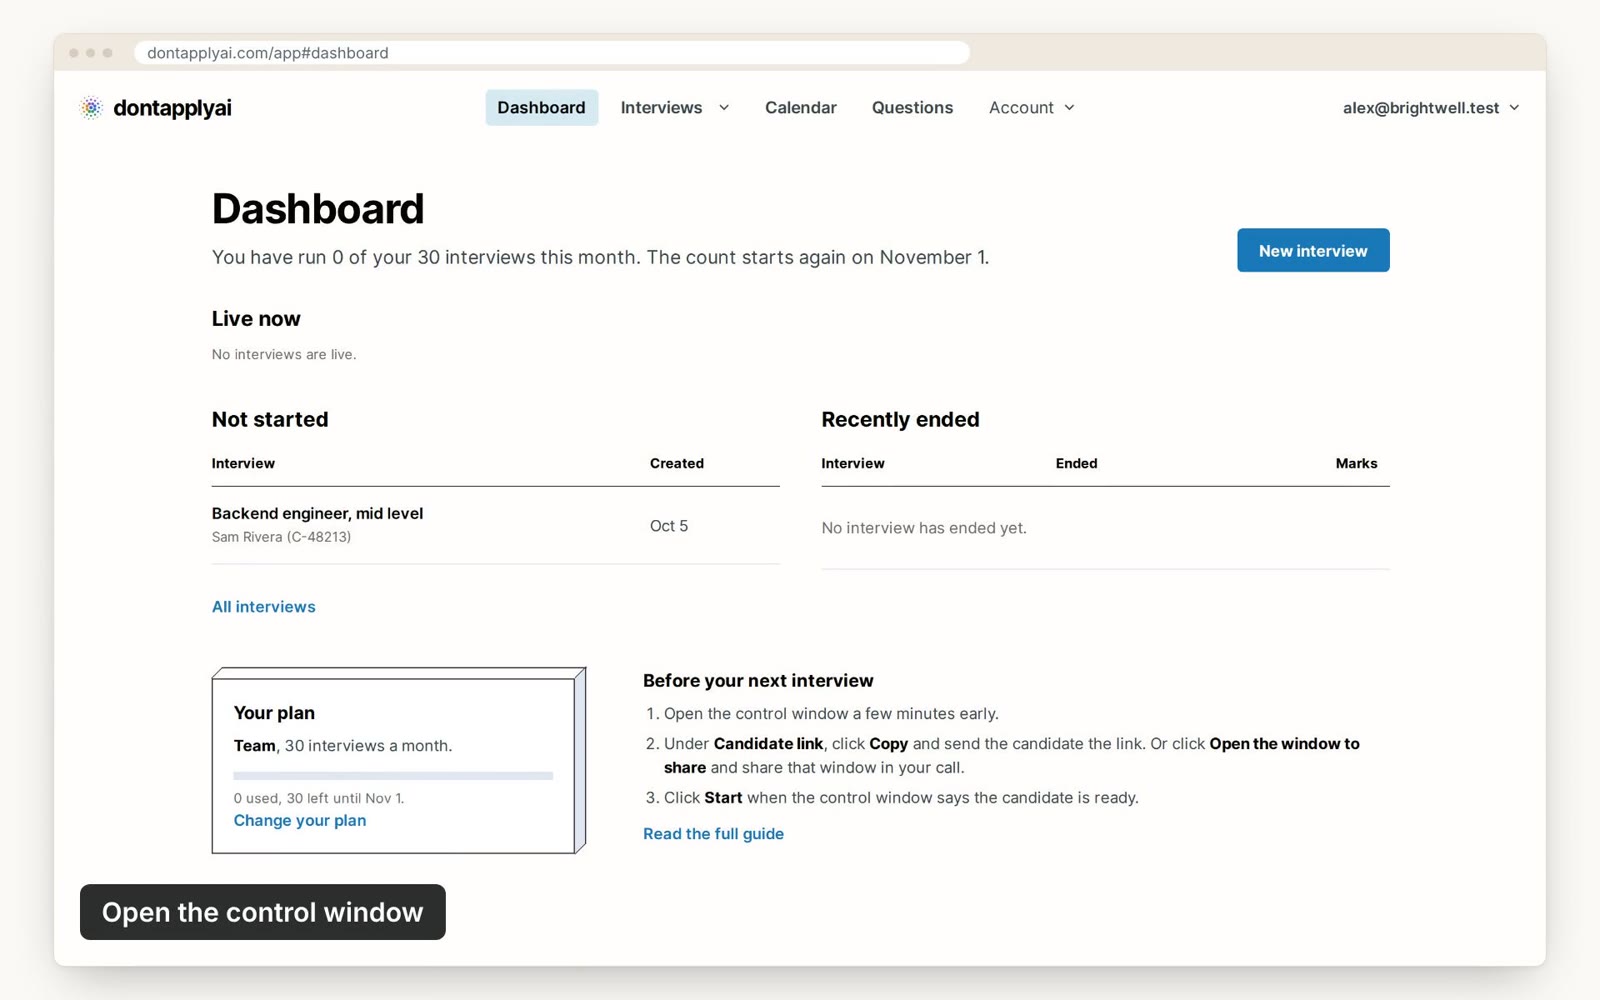This screenshot has height=1000, width=1600.
Task: Click the Interviews menu label
Action: 661,108
